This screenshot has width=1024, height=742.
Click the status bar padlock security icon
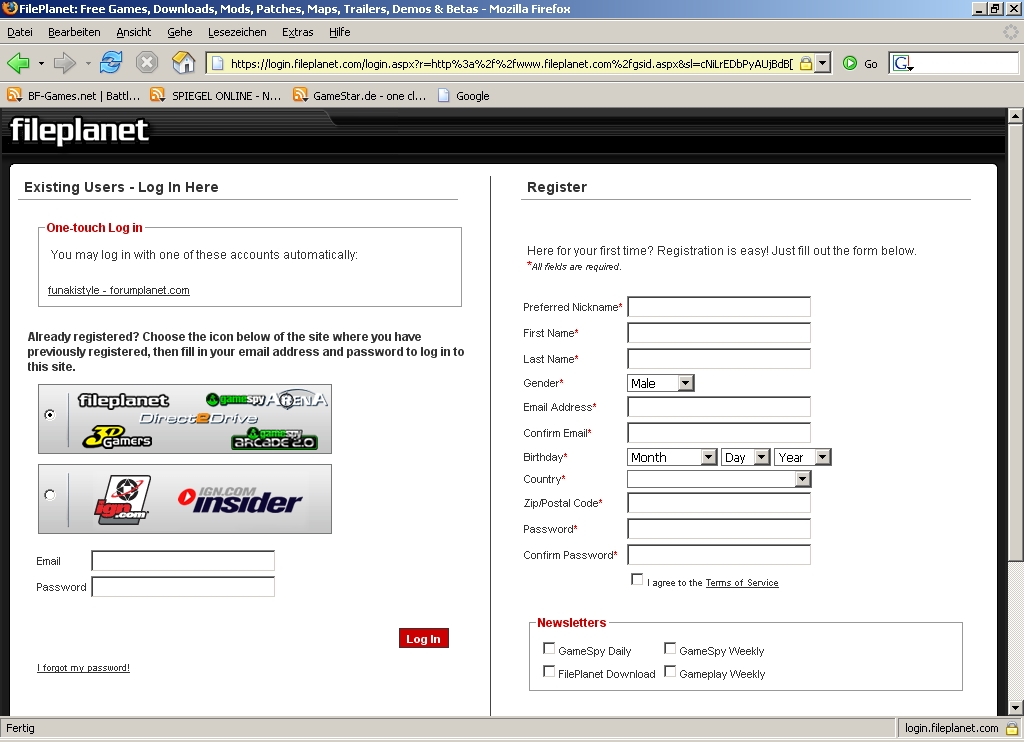[x=1011, y=728]
